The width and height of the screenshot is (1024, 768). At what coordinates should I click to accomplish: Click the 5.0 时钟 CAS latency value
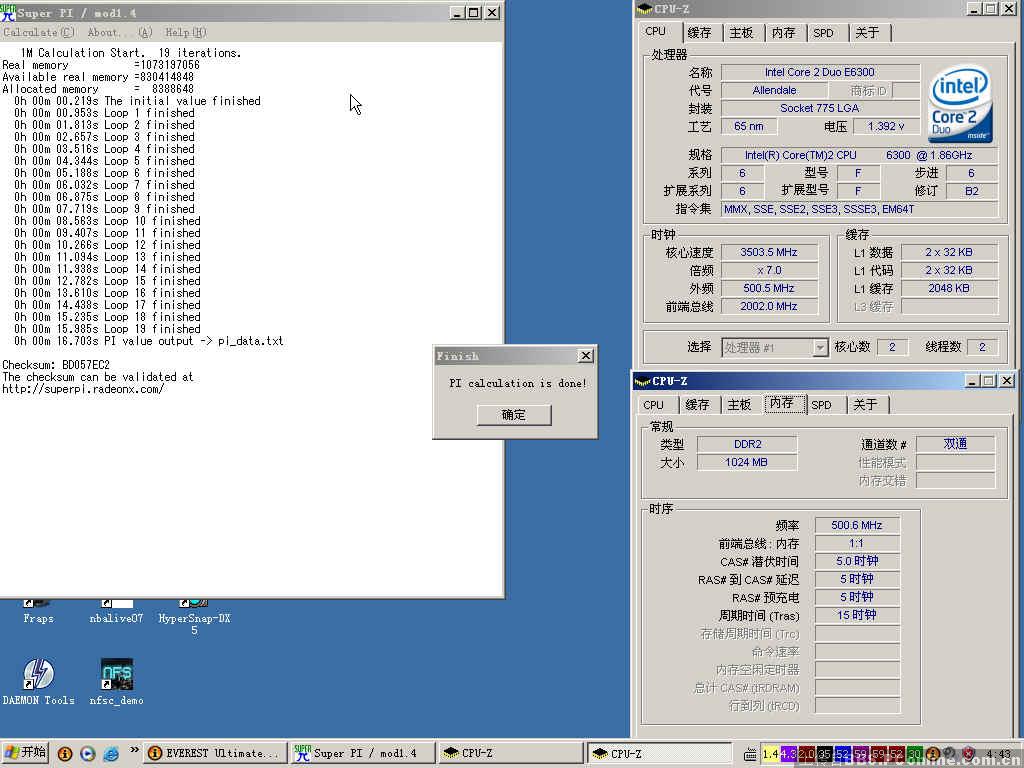(x=857, y=561)
